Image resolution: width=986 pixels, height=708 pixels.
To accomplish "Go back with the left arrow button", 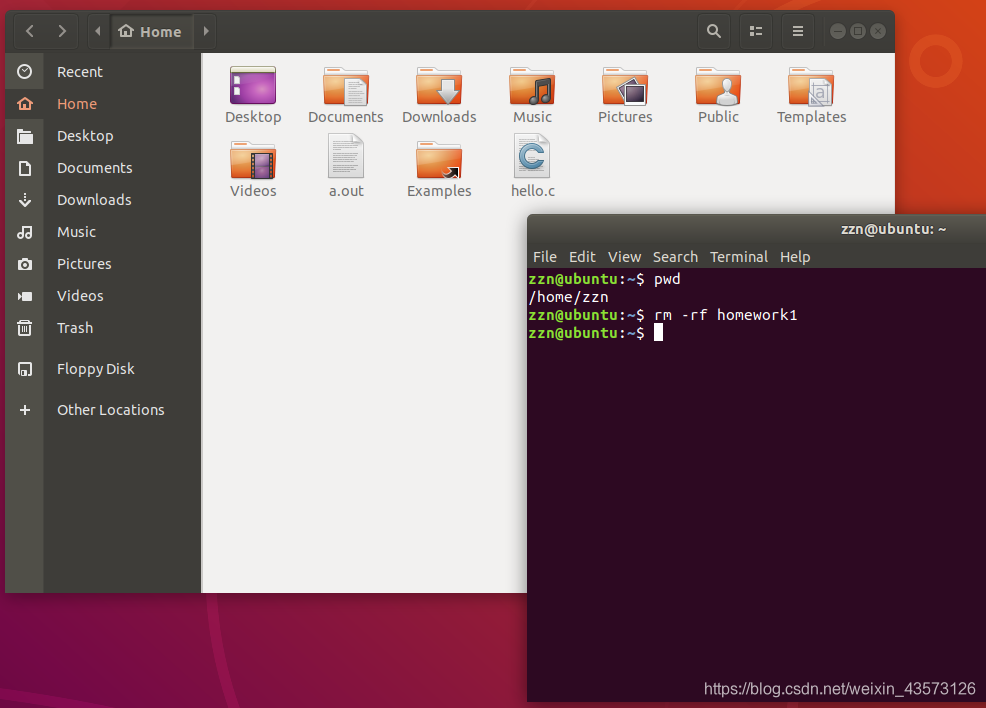I will pyautogui.click(x=30, y=31).
